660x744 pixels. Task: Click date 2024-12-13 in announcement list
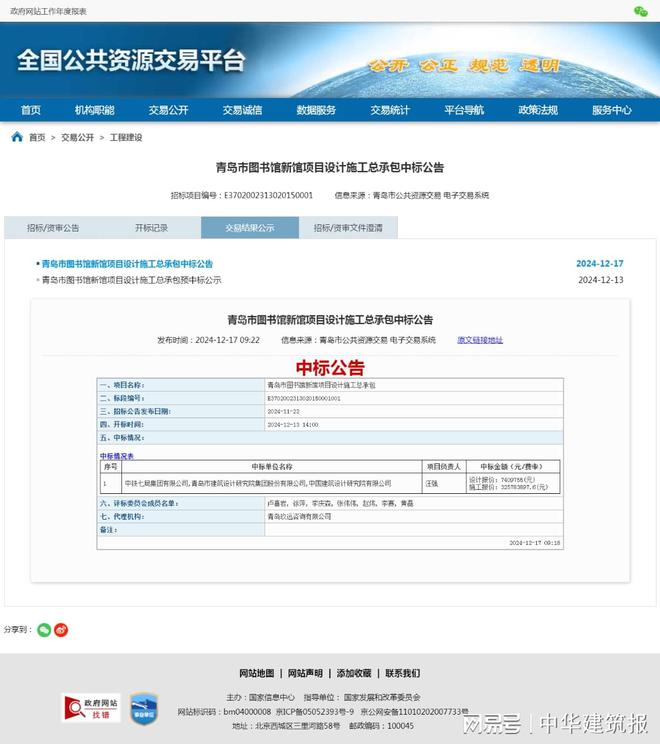[x=601, y=280]
